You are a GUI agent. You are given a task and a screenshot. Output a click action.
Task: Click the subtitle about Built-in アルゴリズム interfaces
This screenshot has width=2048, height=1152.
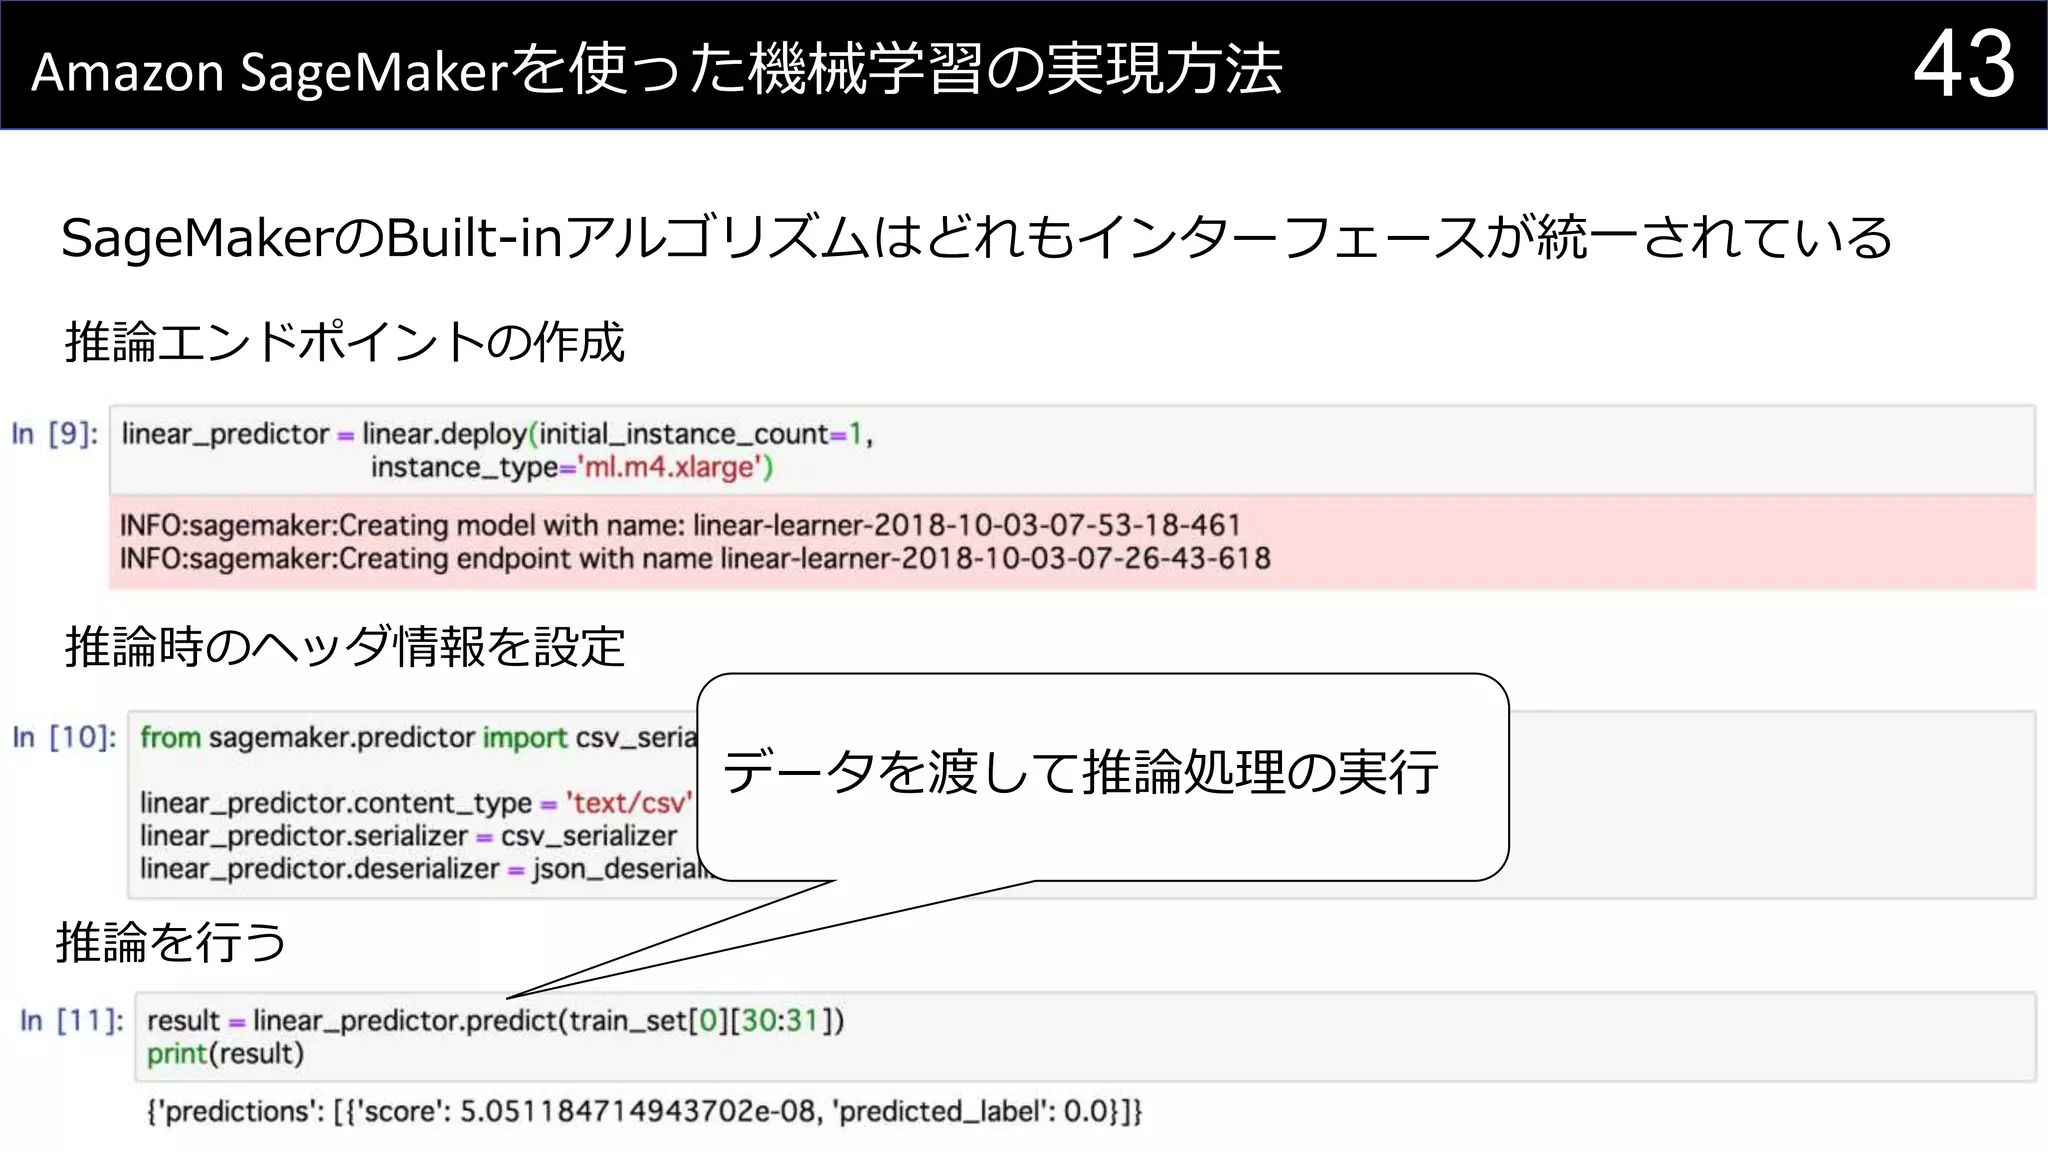pos(976,238)
